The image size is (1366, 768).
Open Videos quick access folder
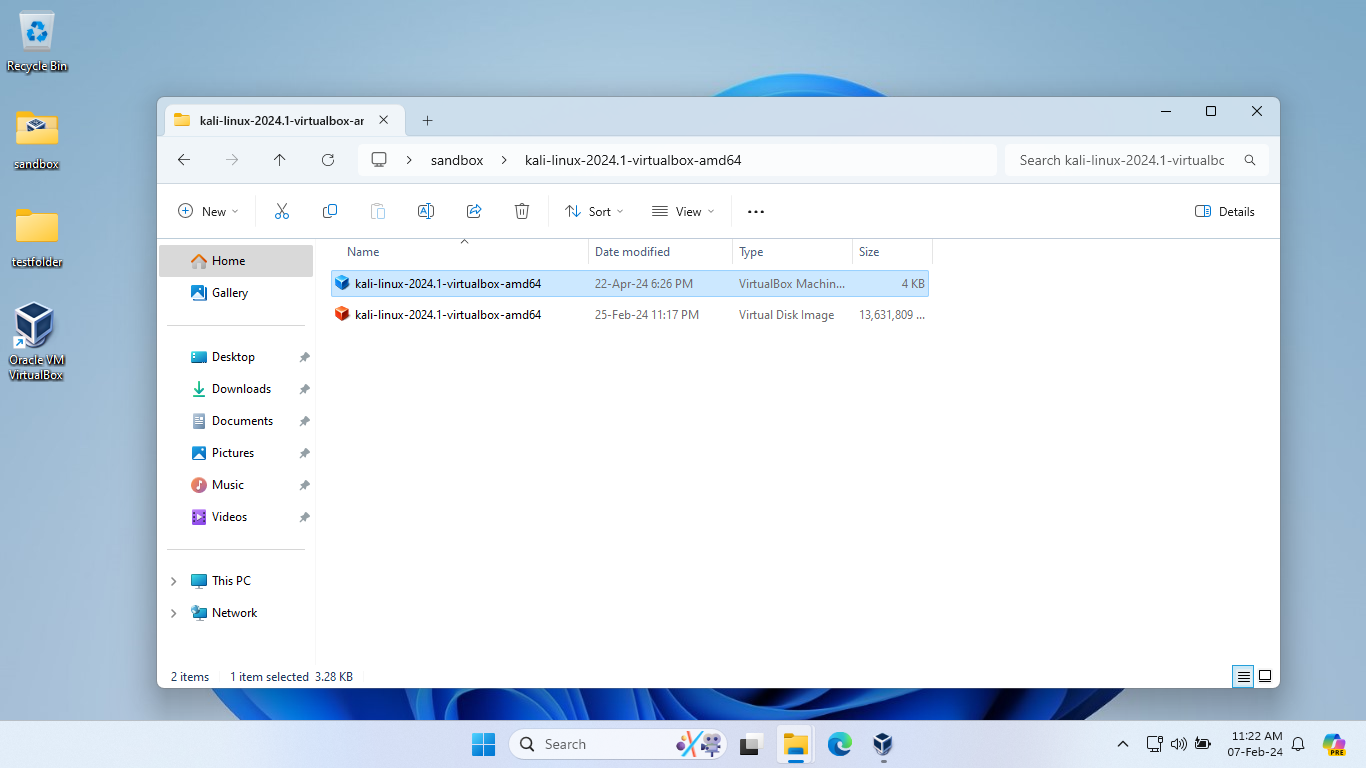(x=236, y=517)
